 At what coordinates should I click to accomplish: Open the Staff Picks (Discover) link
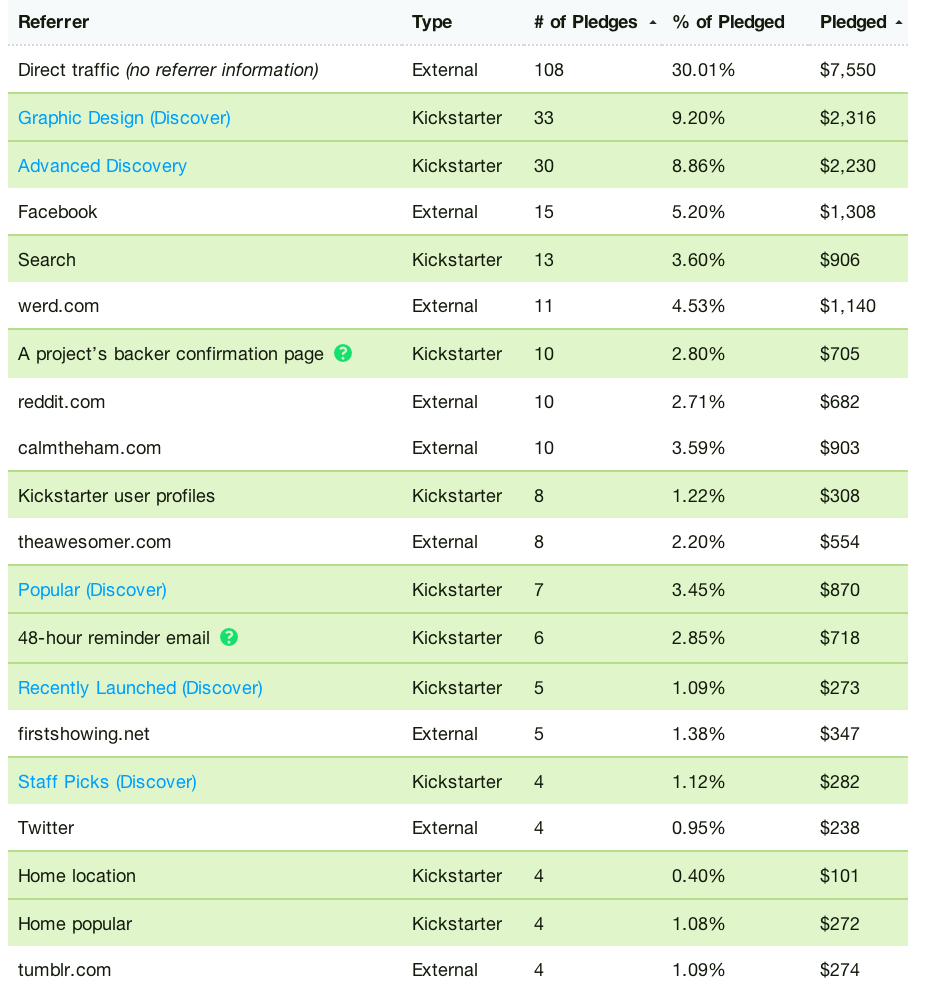107,782
